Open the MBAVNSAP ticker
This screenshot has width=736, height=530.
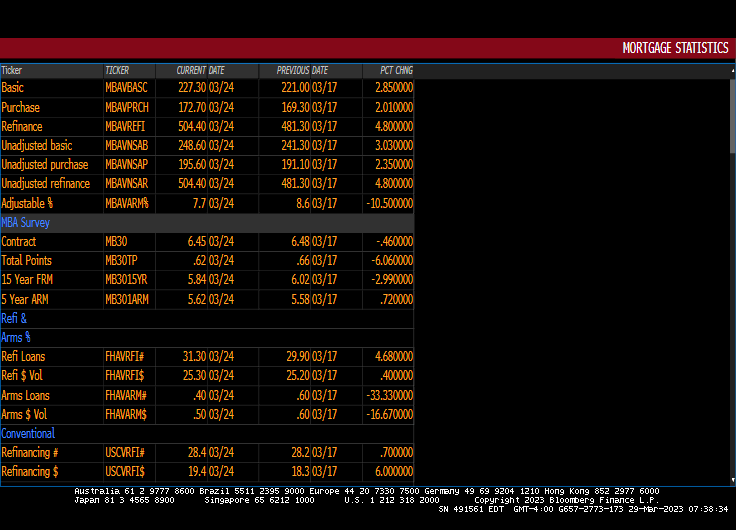point(127,165)
